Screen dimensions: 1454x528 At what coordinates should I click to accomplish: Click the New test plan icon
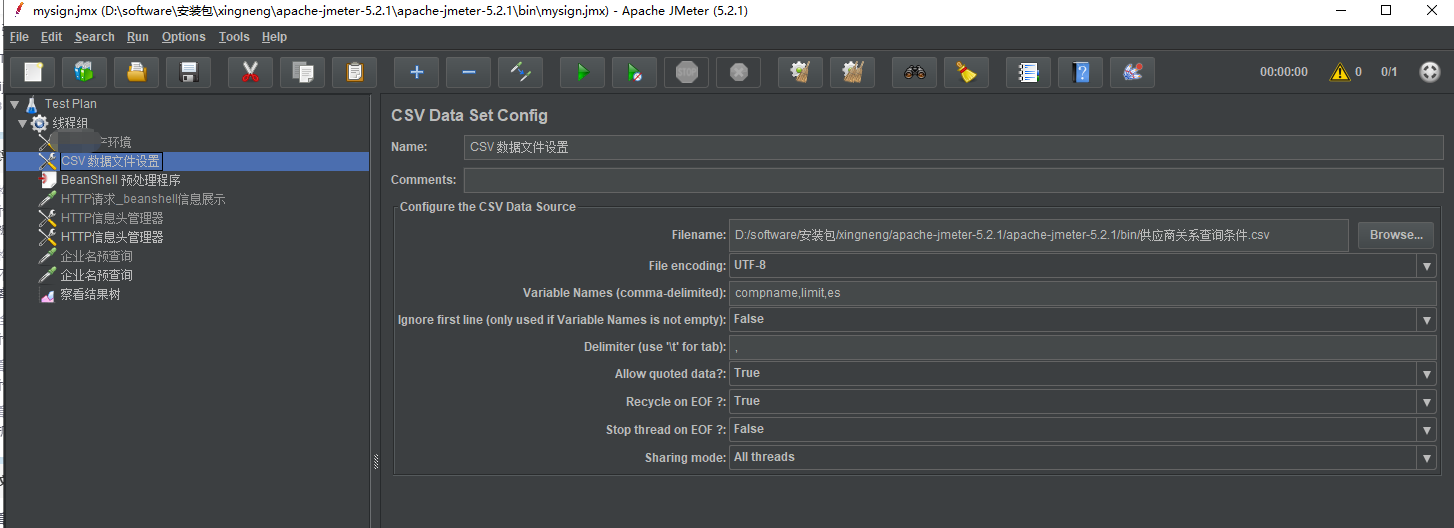[x=32, y=72]
